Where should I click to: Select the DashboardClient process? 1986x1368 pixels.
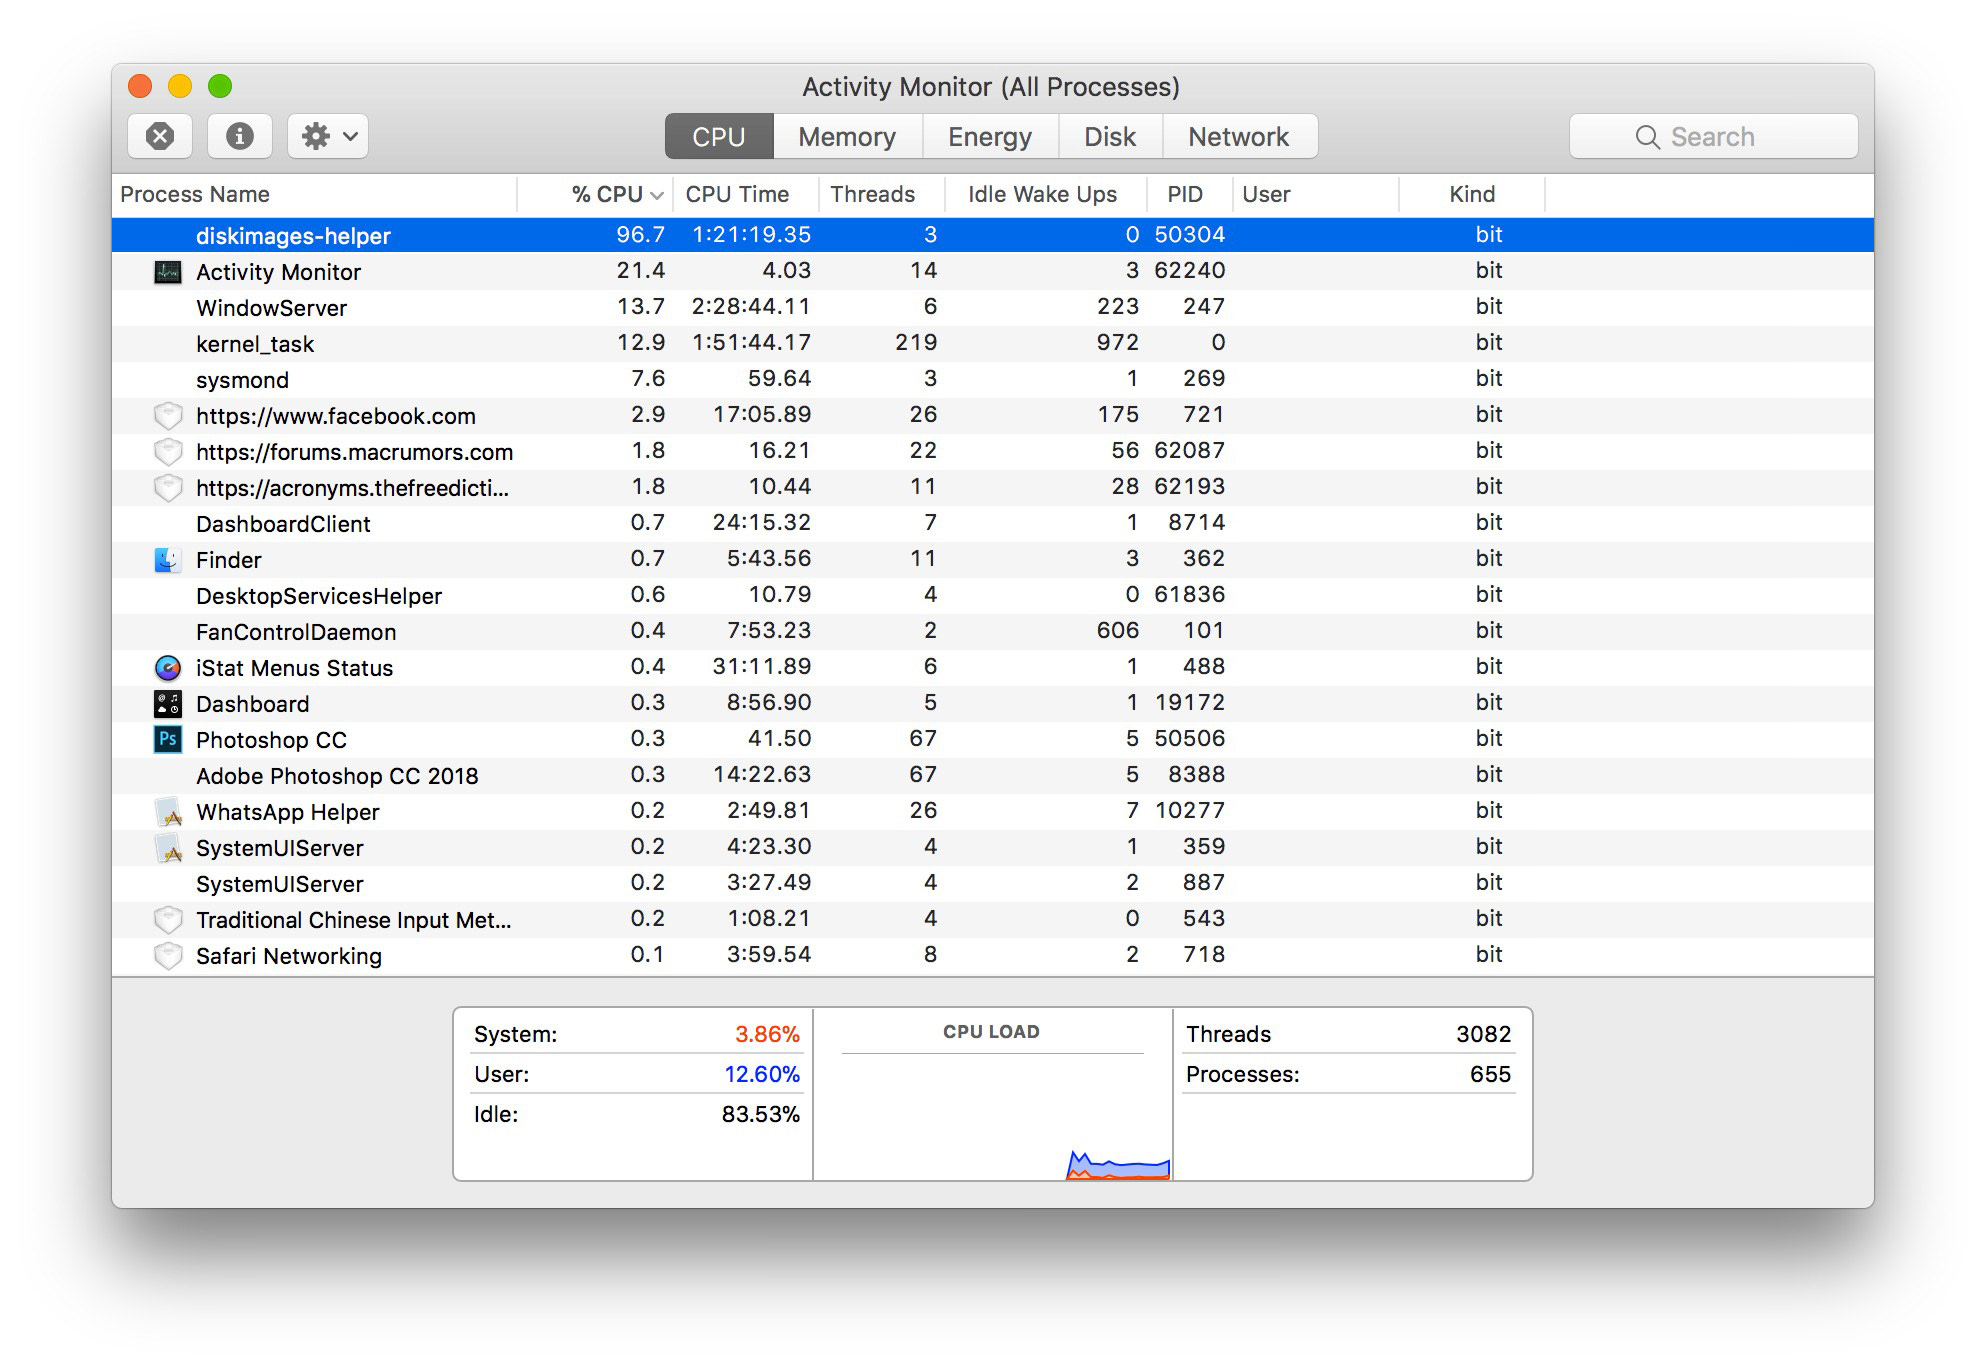coord(993,524)
